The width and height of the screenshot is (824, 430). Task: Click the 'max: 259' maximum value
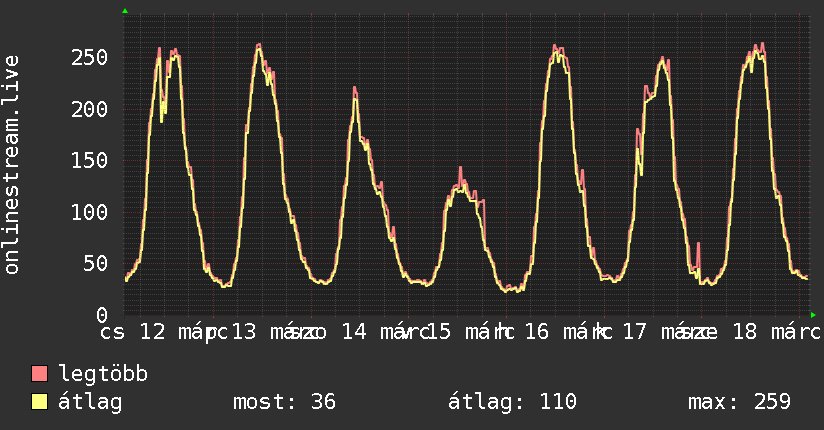[x=739, y=402]
